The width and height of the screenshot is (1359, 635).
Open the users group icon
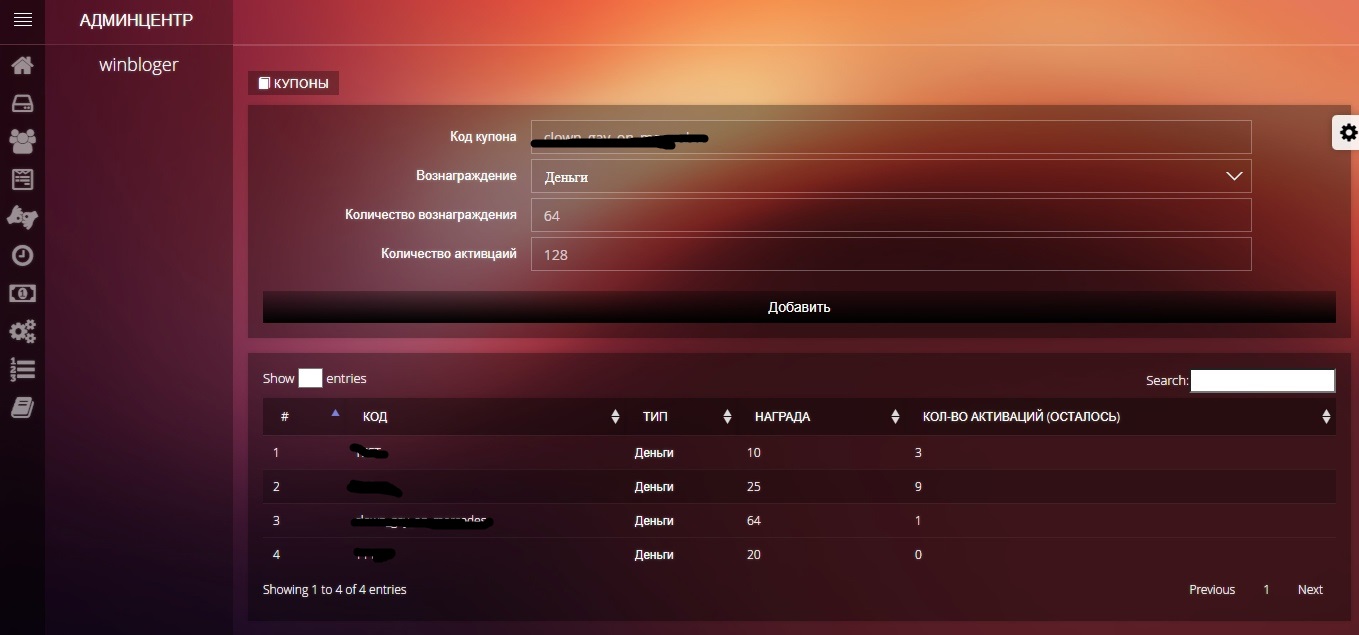[22, 141]
